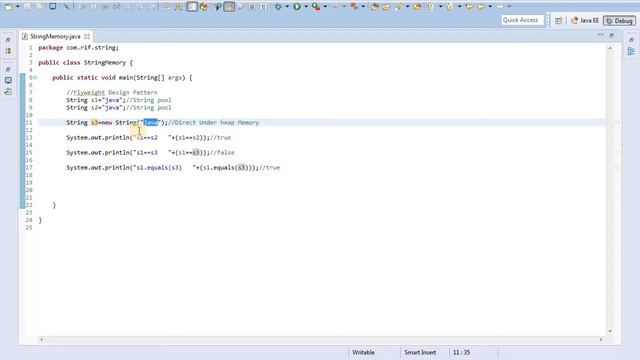The image size is (640, 360).
Task: Open the Debug launch dropdown arrow
Action: [287, 7]
